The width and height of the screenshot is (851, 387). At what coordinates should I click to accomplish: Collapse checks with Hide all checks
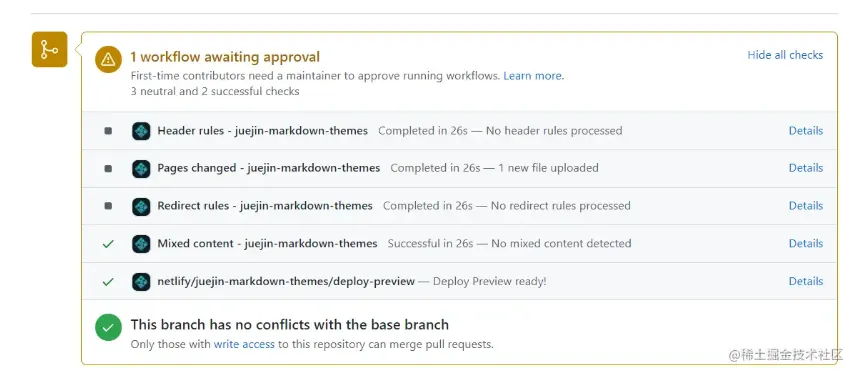pos(785,55)
